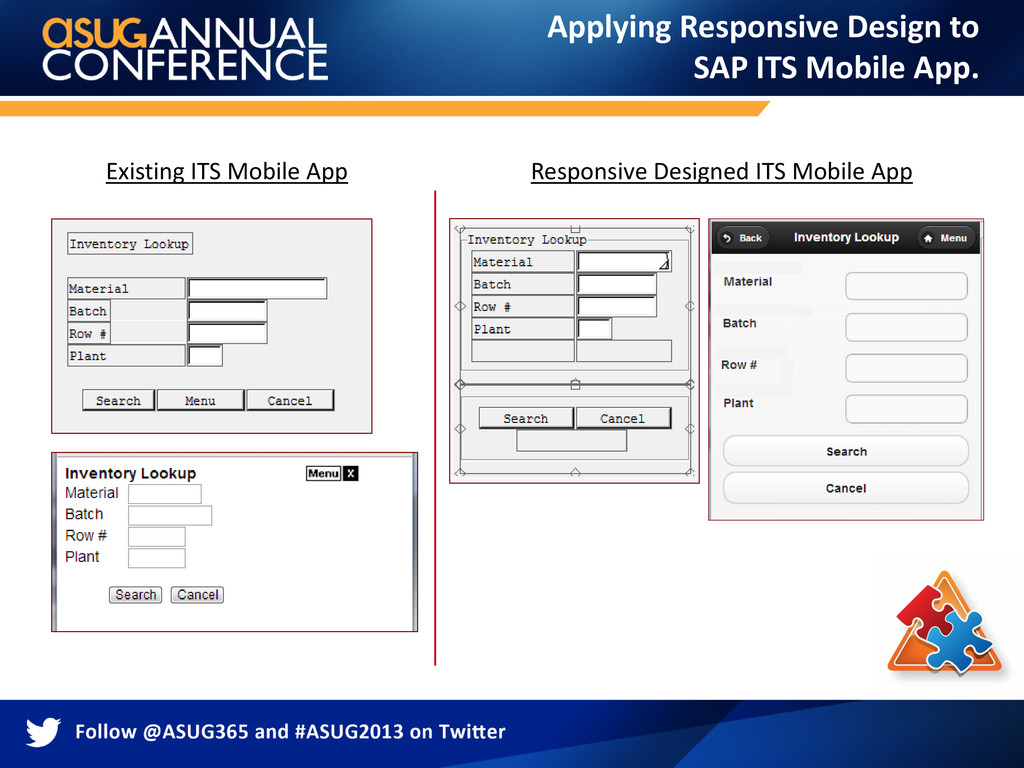Click Row # field in layout designer view
This screenshot has width=1024, height=768.
pos(616,306)
